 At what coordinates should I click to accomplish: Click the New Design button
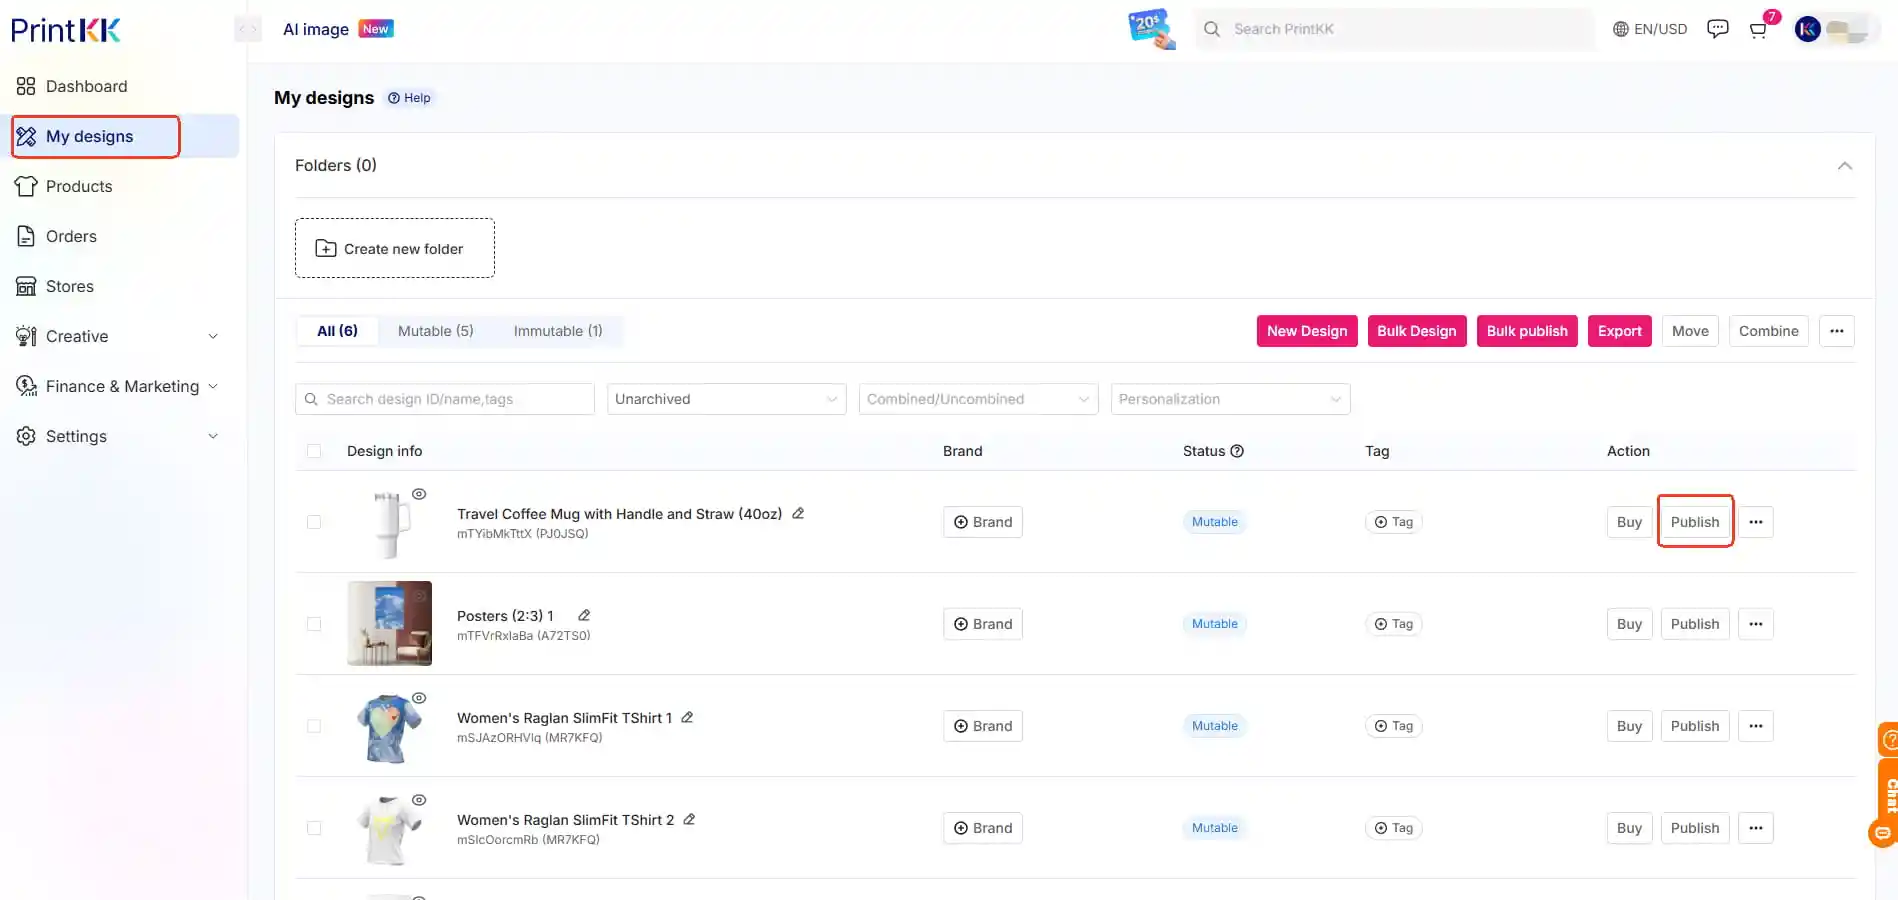click(x=1306, y=330)
